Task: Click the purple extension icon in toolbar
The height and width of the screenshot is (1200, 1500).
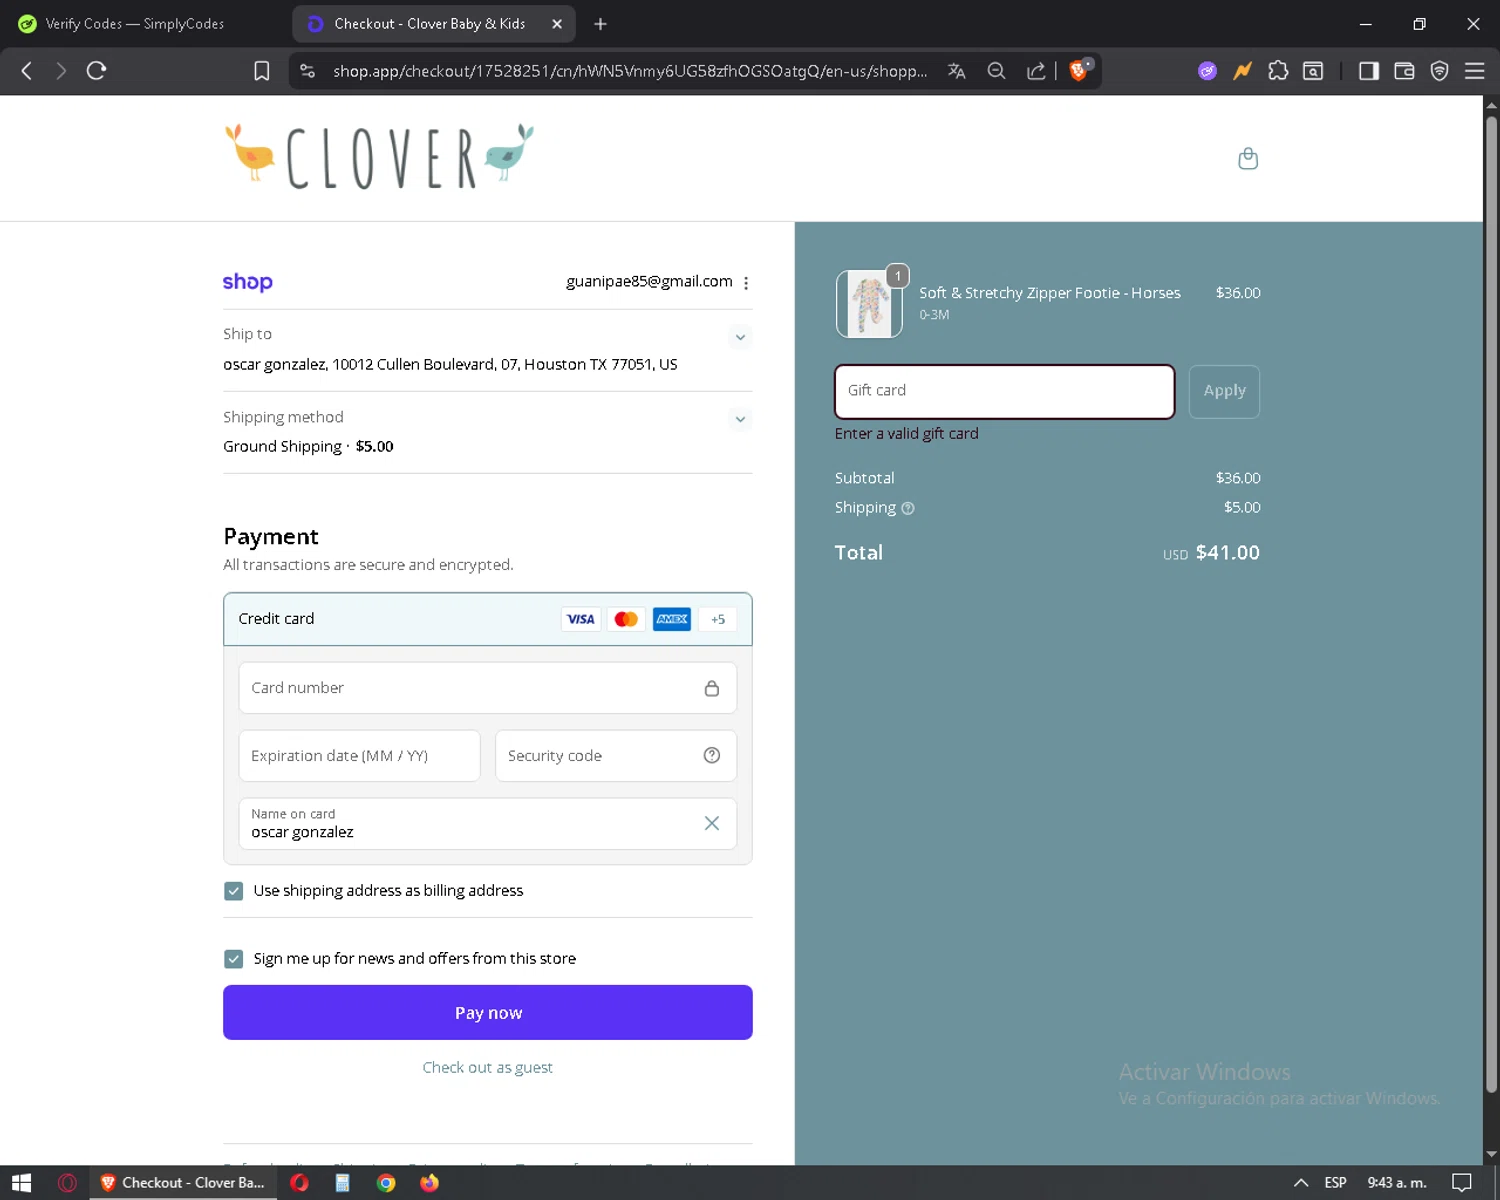Action: 1208,70
